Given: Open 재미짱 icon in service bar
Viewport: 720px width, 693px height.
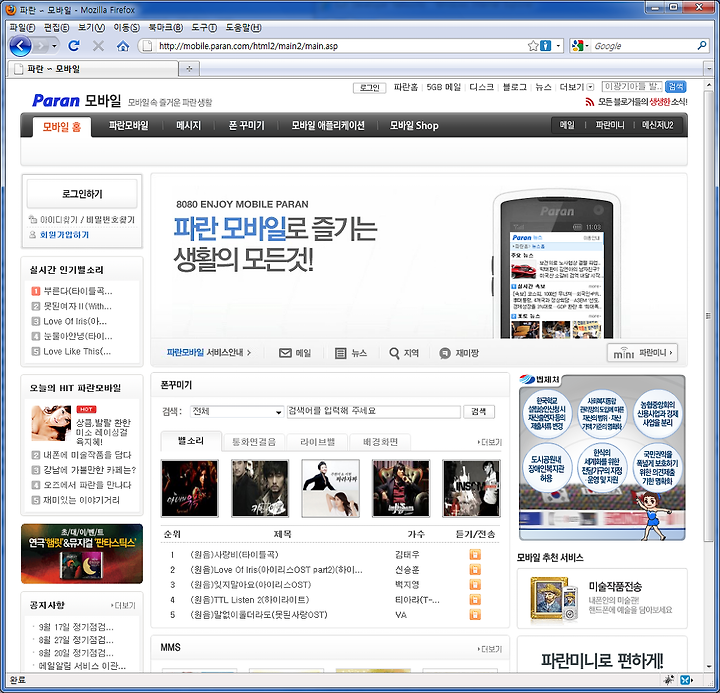Looking at the screenshot, I should tap(445, 353).
